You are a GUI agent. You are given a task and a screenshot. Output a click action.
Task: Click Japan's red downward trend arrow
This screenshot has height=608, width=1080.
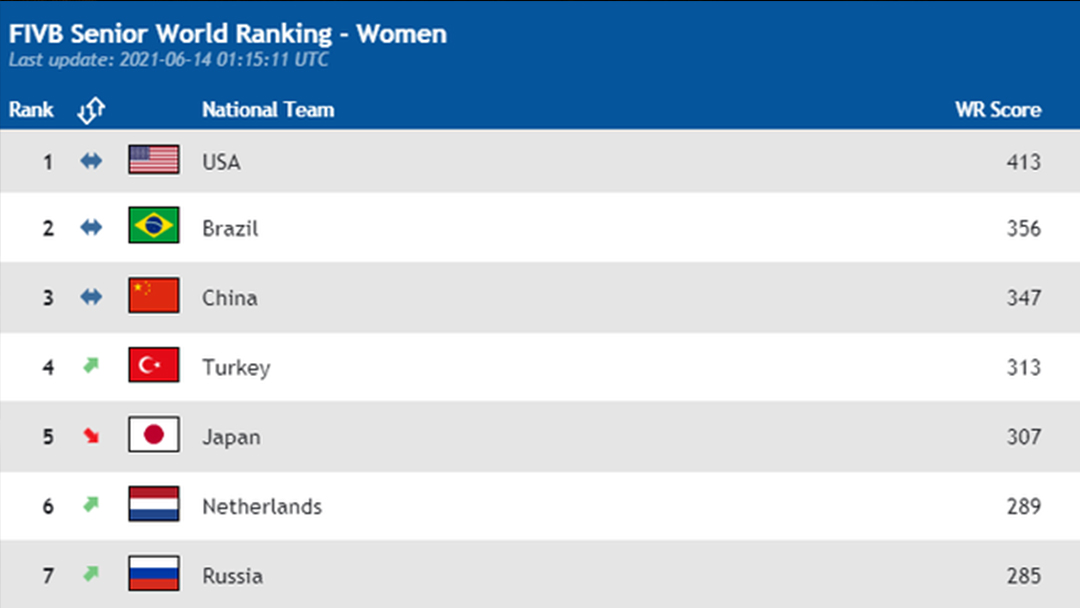(x=91, y=435)
